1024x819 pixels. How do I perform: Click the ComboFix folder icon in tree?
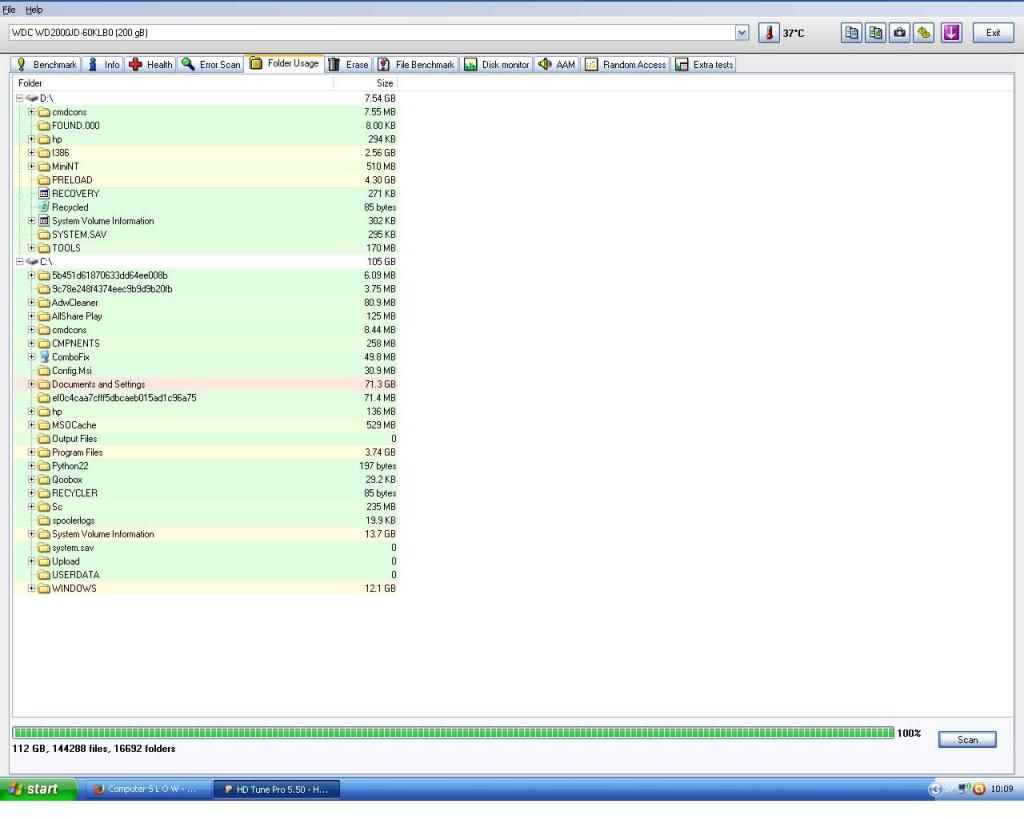tap(44, 357)
